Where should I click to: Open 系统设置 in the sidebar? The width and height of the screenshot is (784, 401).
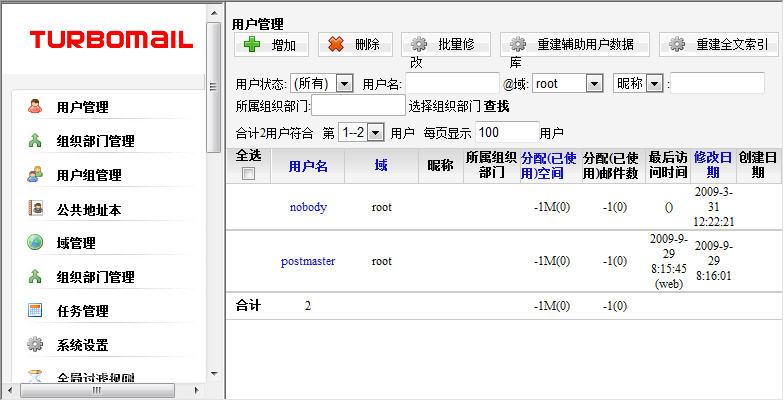pos(82,345)
